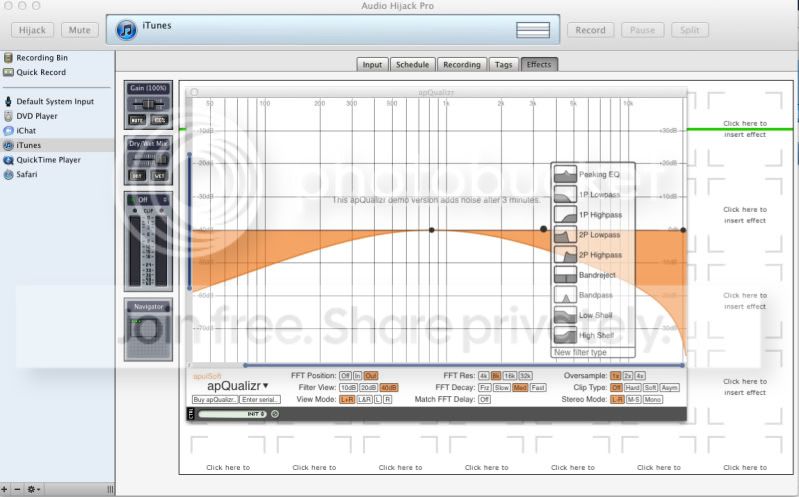Screen dimensions: 799x497
Task: Click the Record button
Action: [591, 30]
